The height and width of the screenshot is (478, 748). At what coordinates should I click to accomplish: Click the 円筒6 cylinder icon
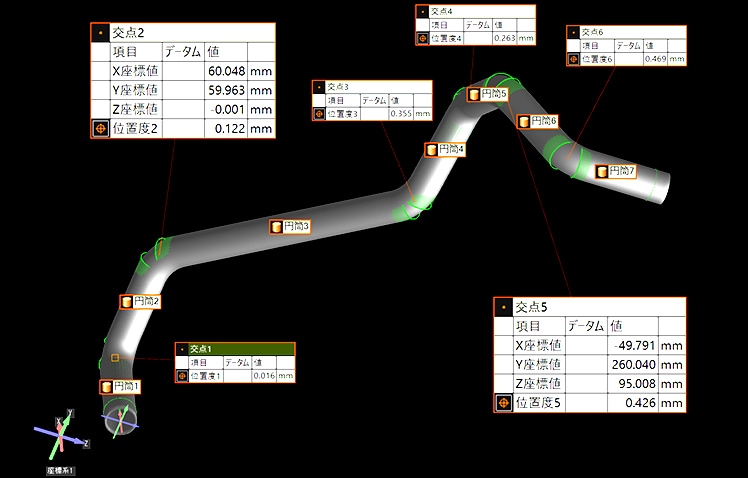[x=524, y=121]
